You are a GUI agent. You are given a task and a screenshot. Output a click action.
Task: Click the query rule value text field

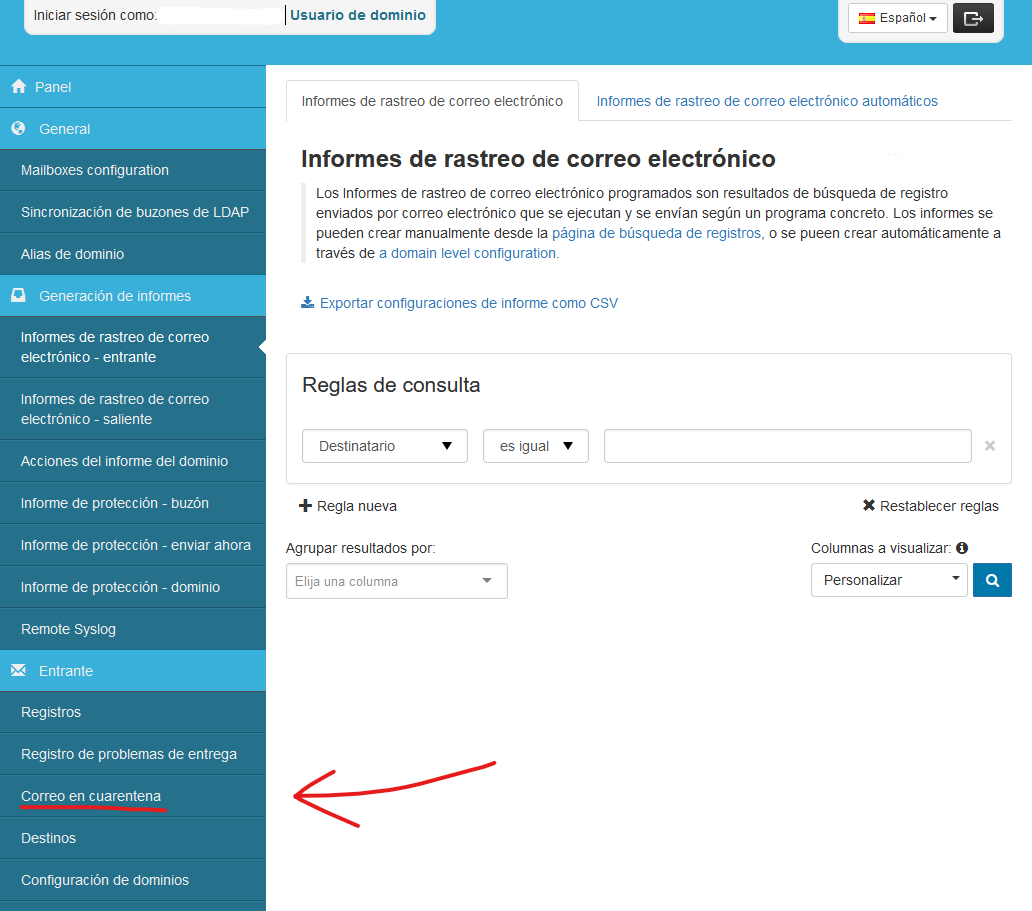787,446
